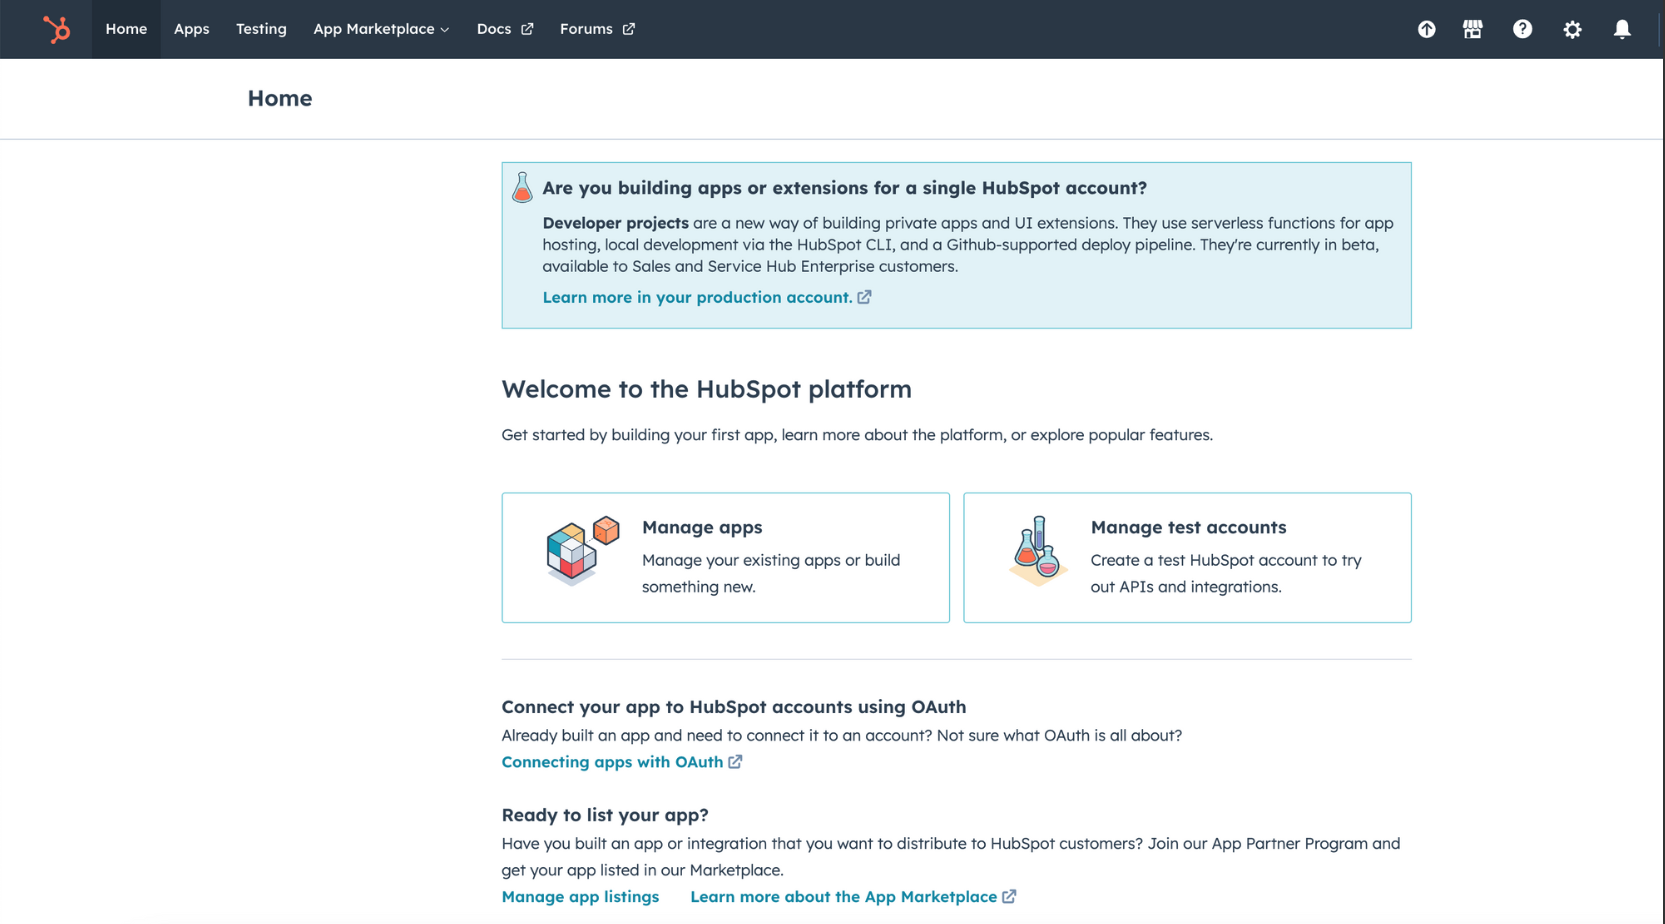Select the Apps tab in navigation
Screen dimensions: 1665x924
[x=191, y=29]
